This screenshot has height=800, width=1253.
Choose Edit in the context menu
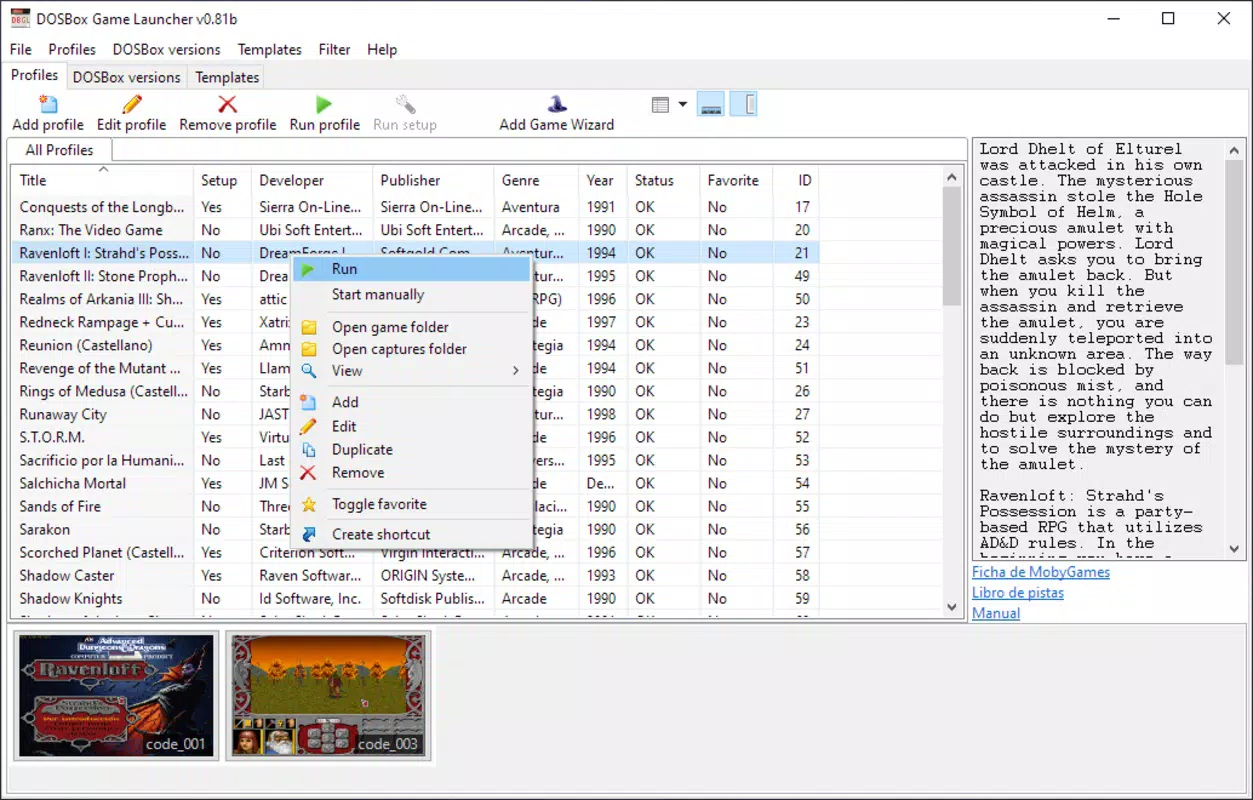[x=411, y=426]
